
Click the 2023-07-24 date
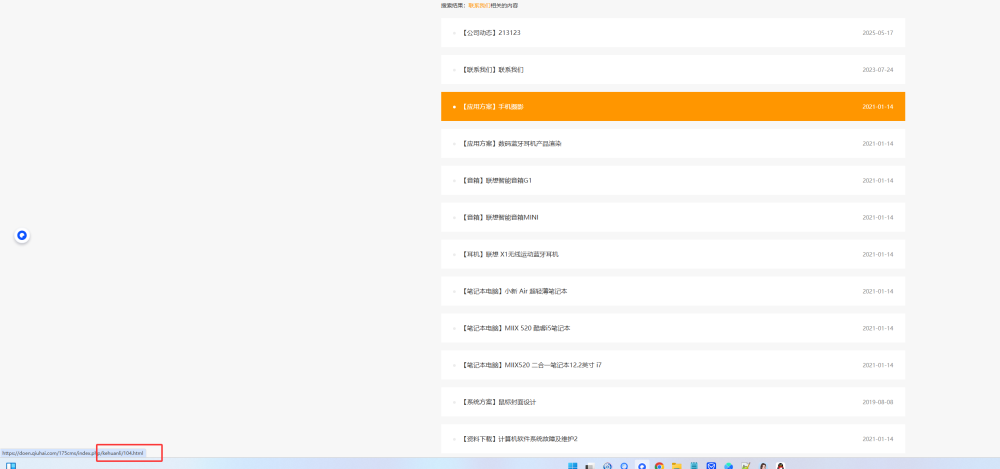pyautogui.click(x=878, y=70)
